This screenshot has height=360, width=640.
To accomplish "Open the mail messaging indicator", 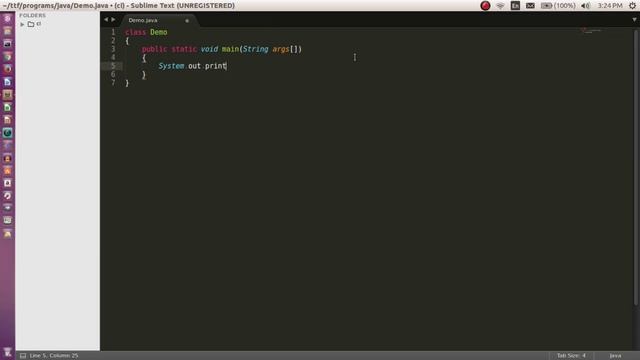I will (530, 6).
